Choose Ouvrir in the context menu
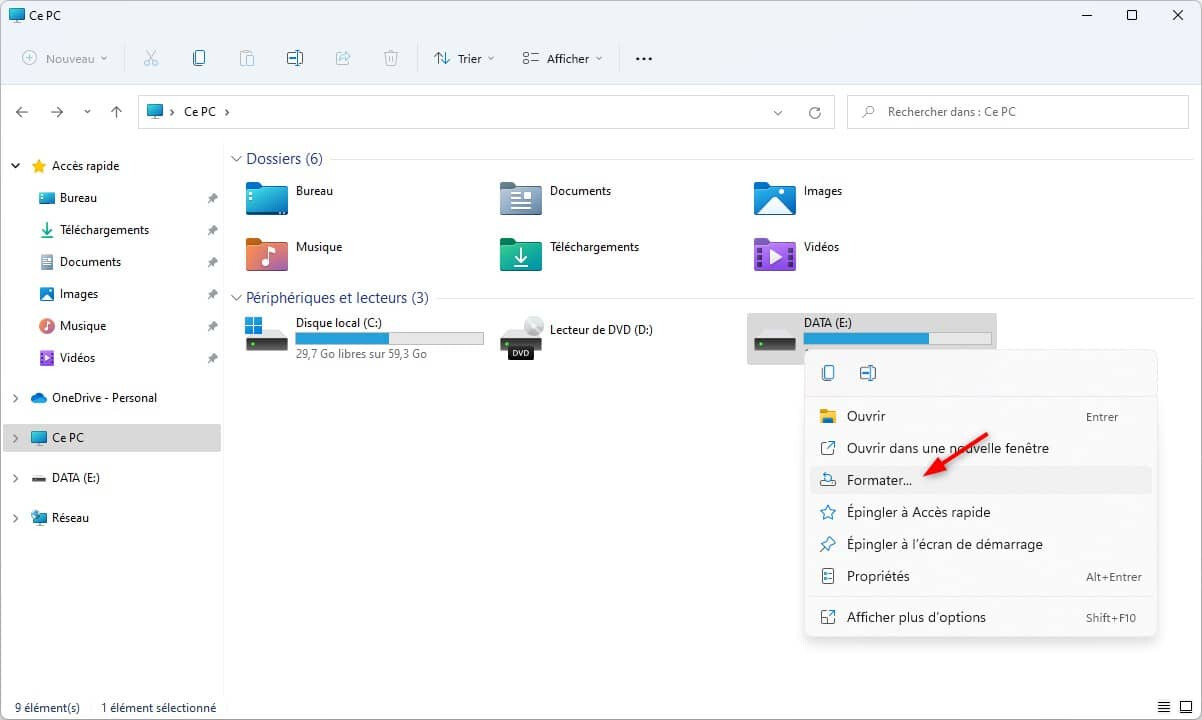The height and width of the screenshot is (720, 1202). click(x=980, y=416)
